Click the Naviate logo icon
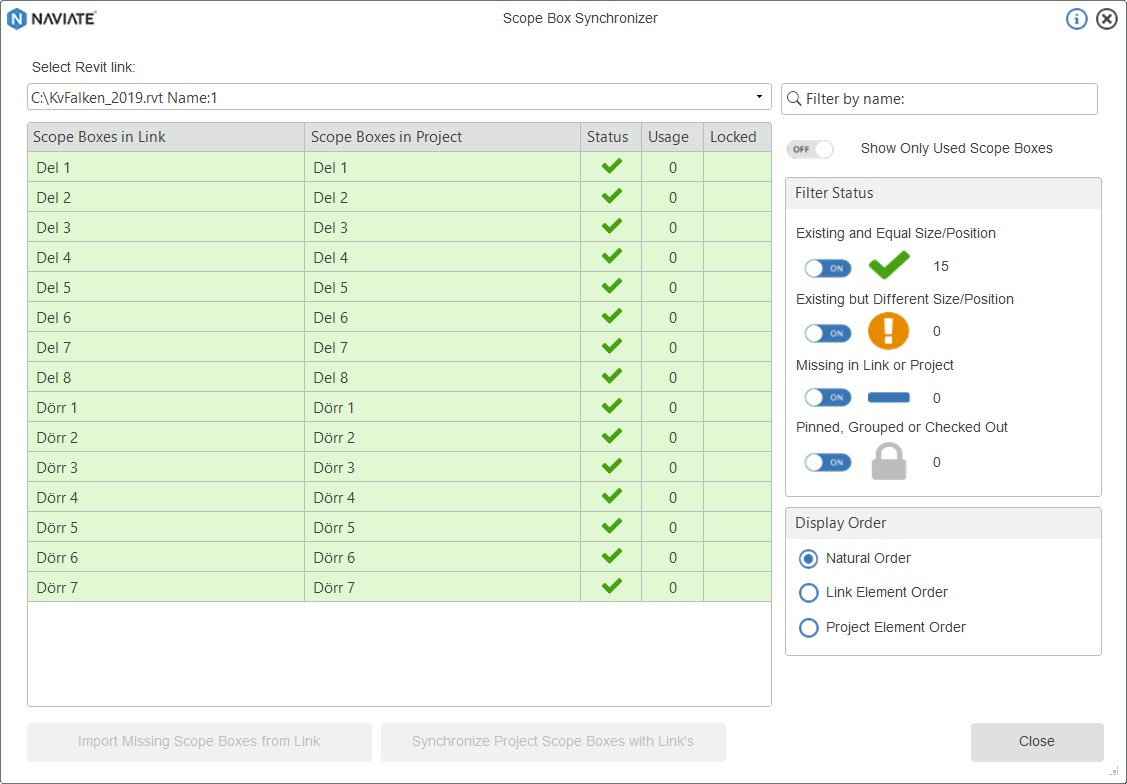 click(x=17, y=19)
